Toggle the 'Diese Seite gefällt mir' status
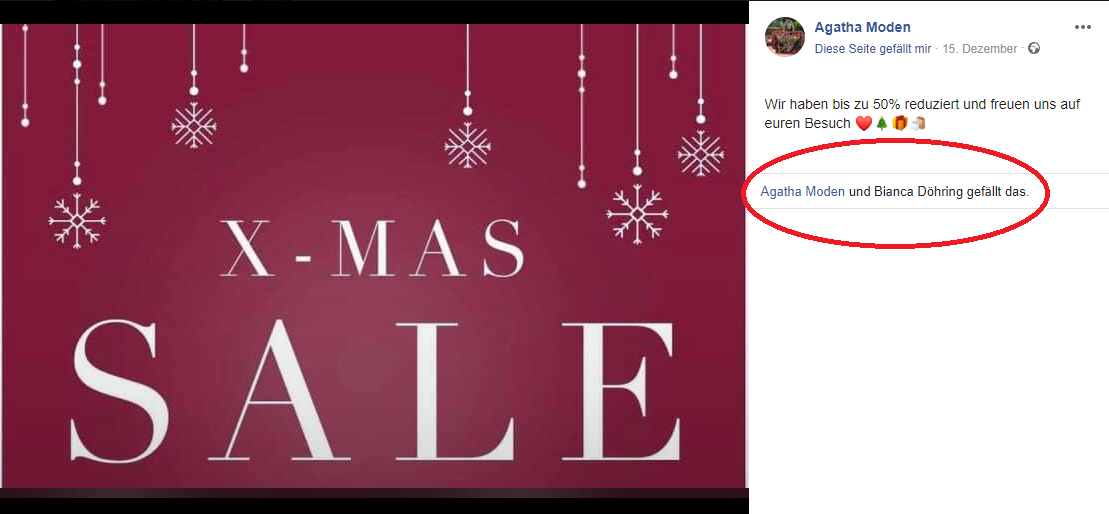The height and width of the screenshot is (514, 1109). [873, 49]
